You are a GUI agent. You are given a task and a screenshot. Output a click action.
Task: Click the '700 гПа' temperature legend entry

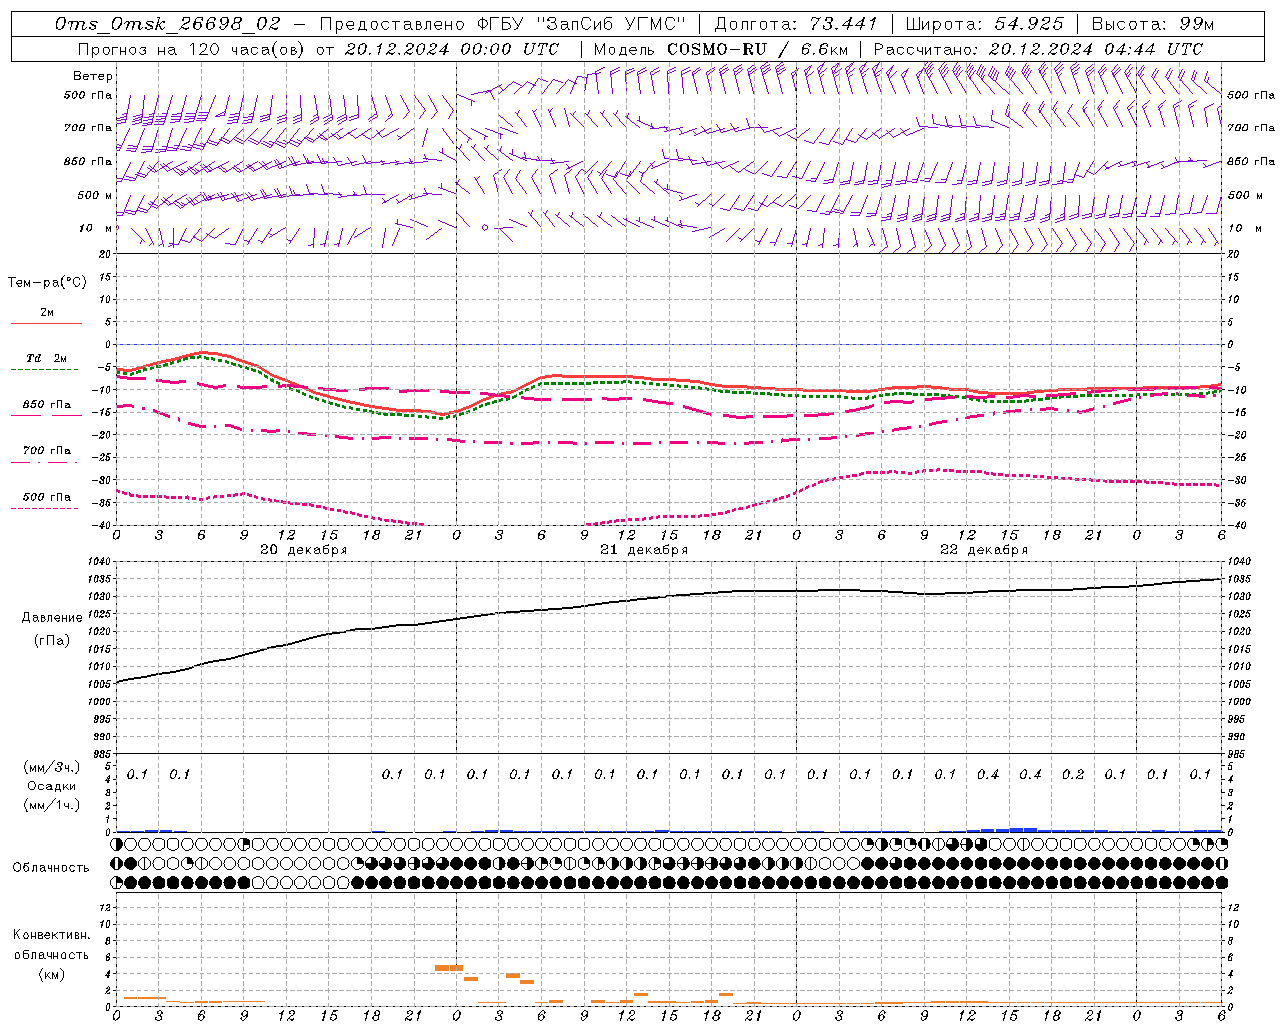coord(47,450)
